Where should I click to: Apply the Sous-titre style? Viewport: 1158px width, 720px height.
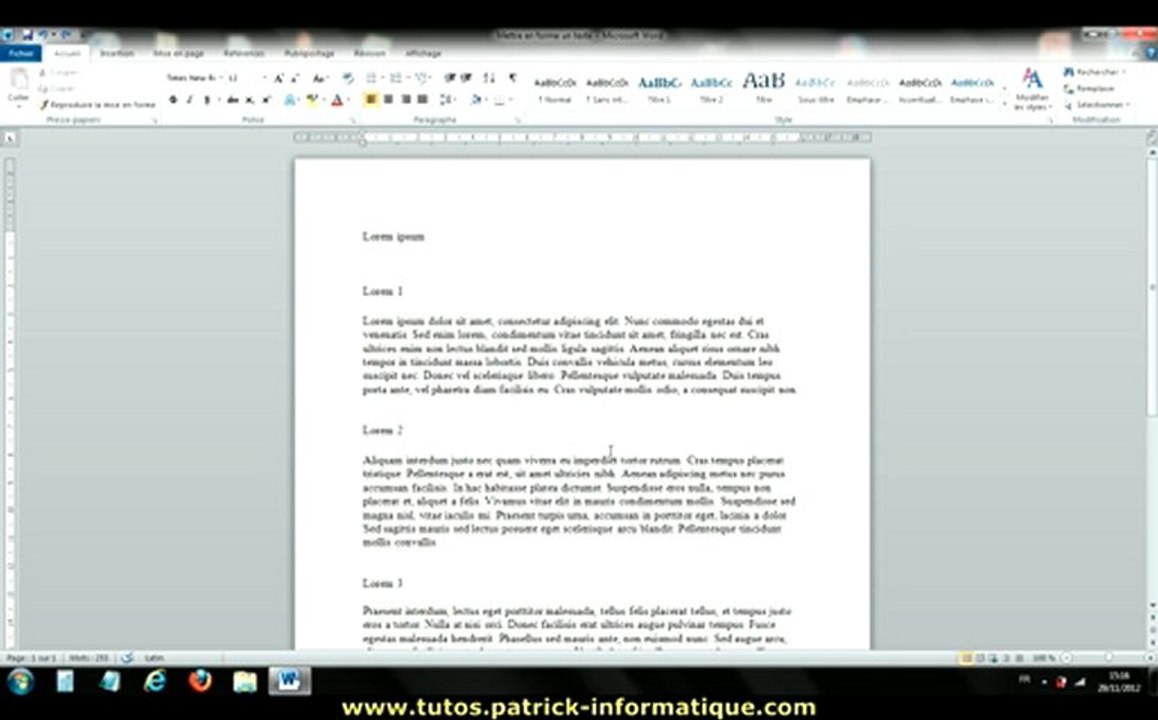816,89
